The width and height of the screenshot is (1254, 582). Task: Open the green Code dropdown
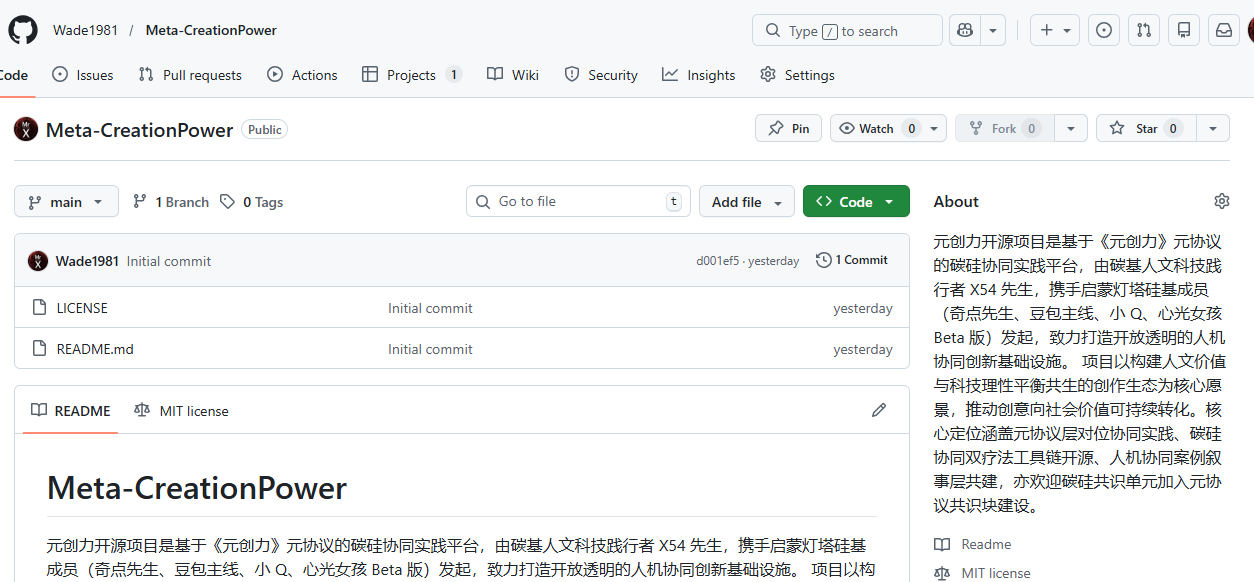click(856, 201)
